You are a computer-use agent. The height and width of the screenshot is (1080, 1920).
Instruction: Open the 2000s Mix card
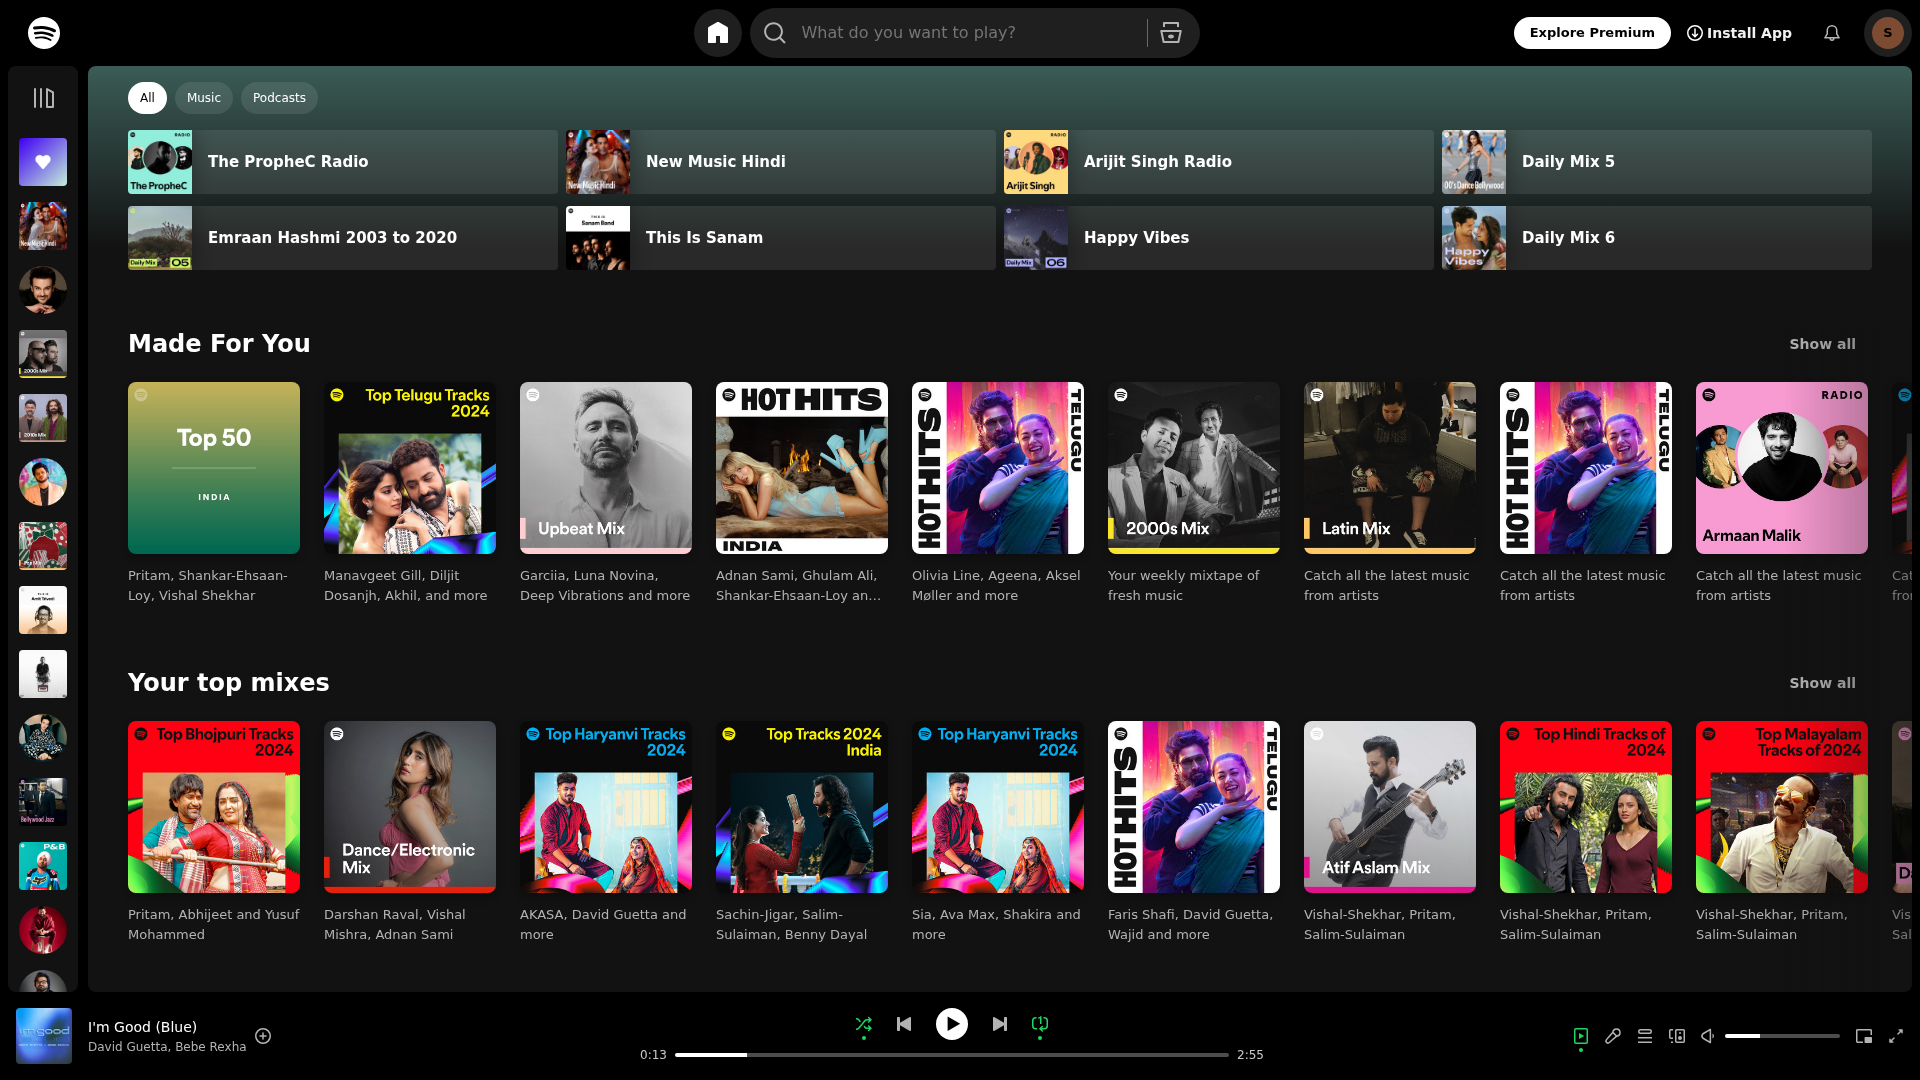click(1194, 468)
